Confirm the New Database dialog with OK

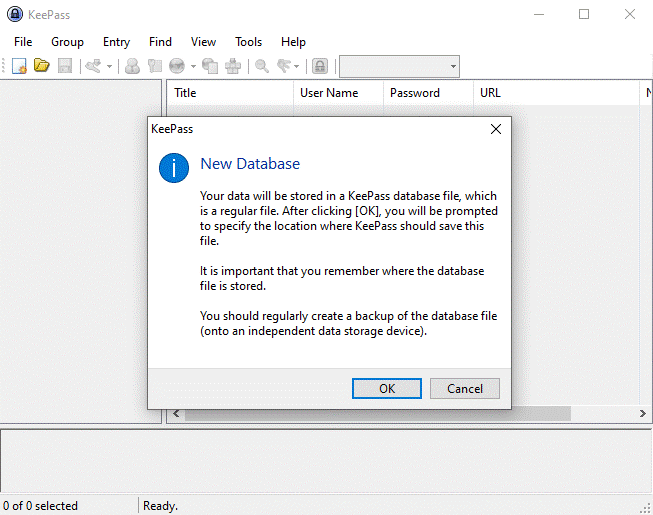(387, 388)
